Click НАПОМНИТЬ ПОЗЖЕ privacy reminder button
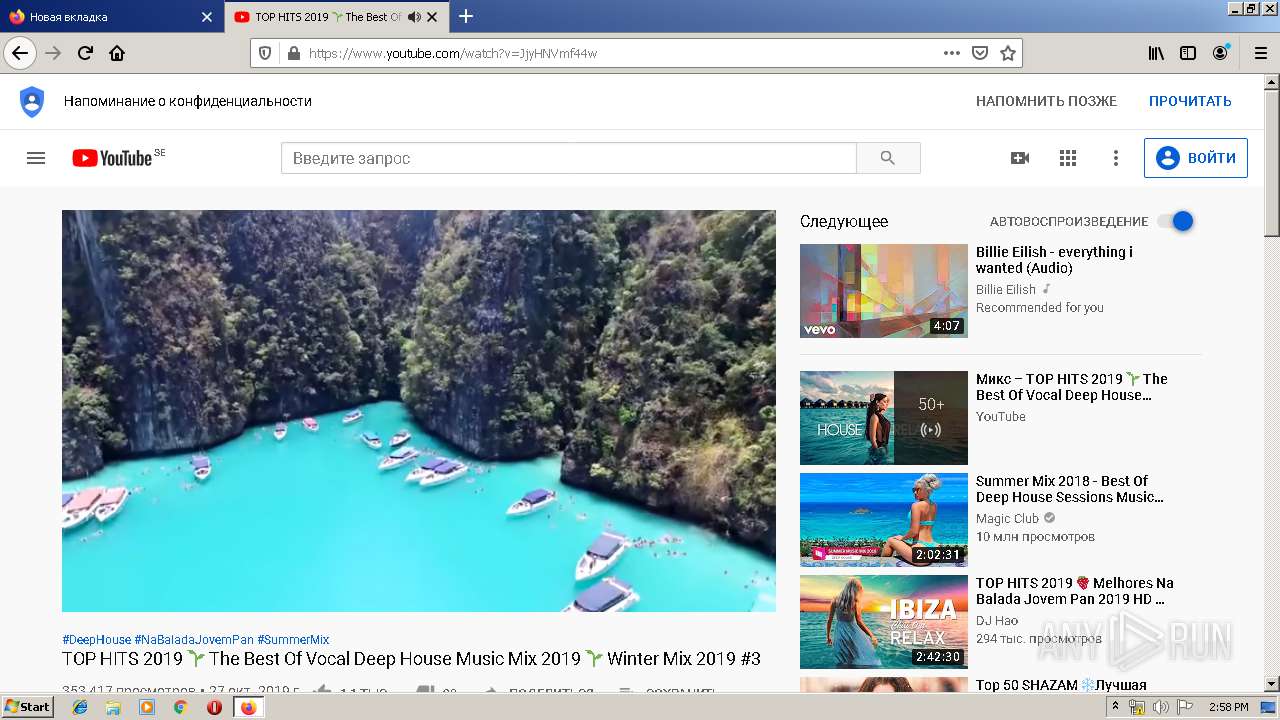 click(1046, 101)
